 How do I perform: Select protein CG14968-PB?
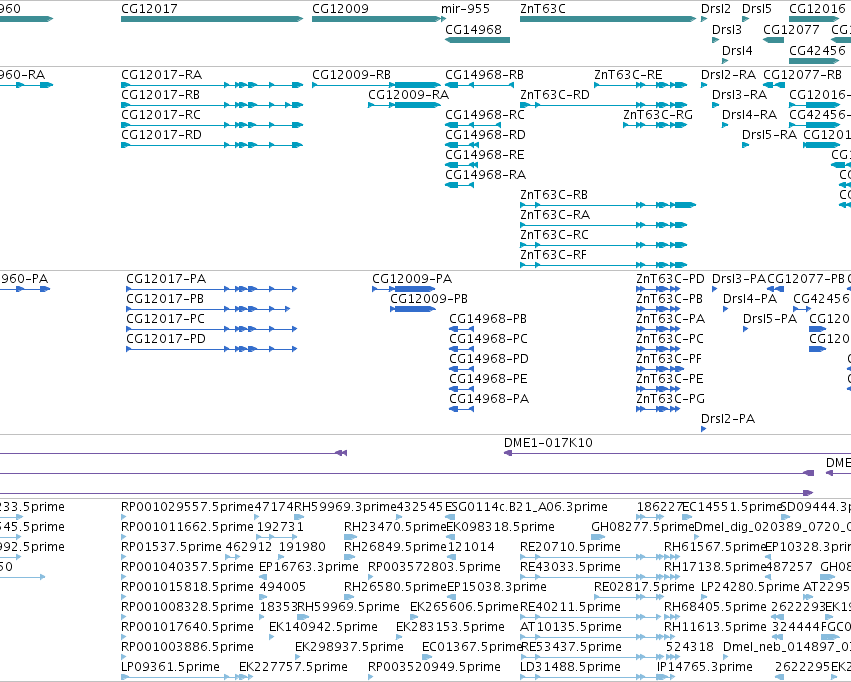(462, 329)
